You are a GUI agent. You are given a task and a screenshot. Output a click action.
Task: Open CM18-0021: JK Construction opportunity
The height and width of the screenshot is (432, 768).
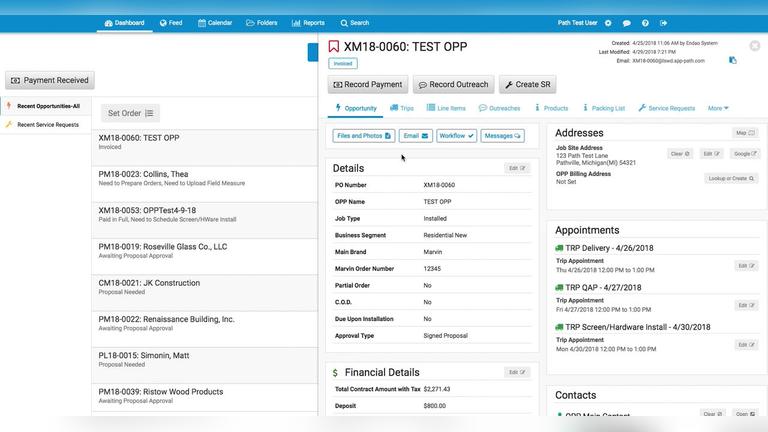(x=205, y=293)
